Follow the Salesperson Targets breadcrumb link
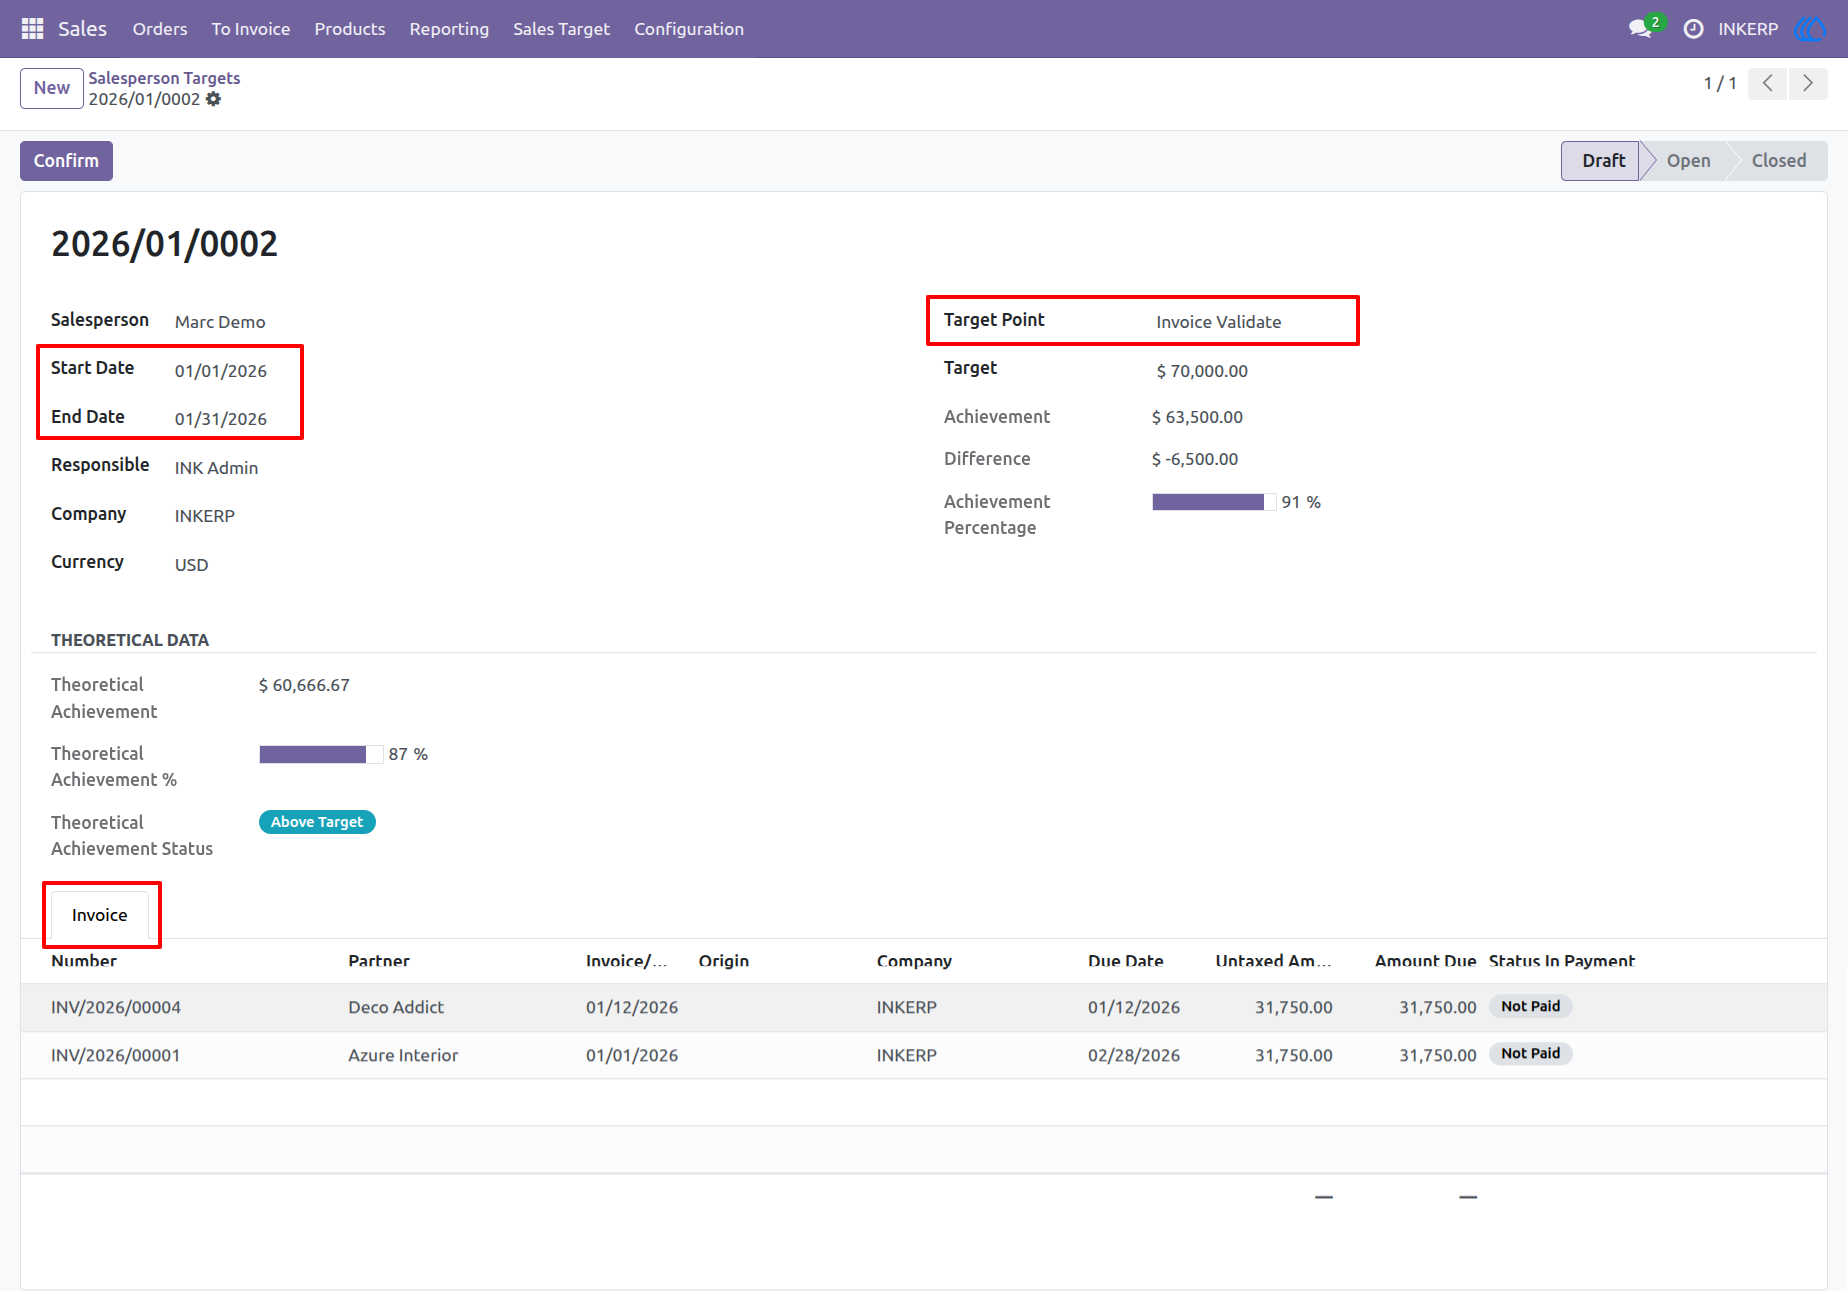 [164, 78]
